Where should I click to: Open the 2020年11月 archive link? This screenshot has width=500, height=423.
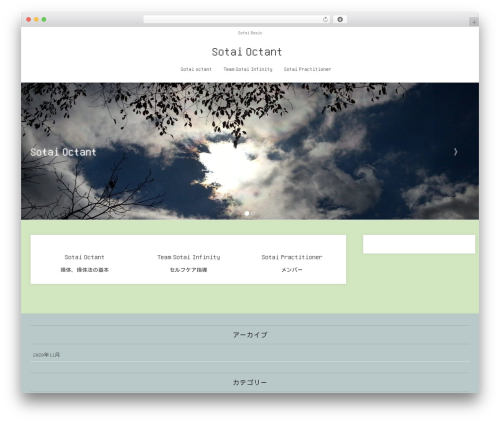click(46, 355)
